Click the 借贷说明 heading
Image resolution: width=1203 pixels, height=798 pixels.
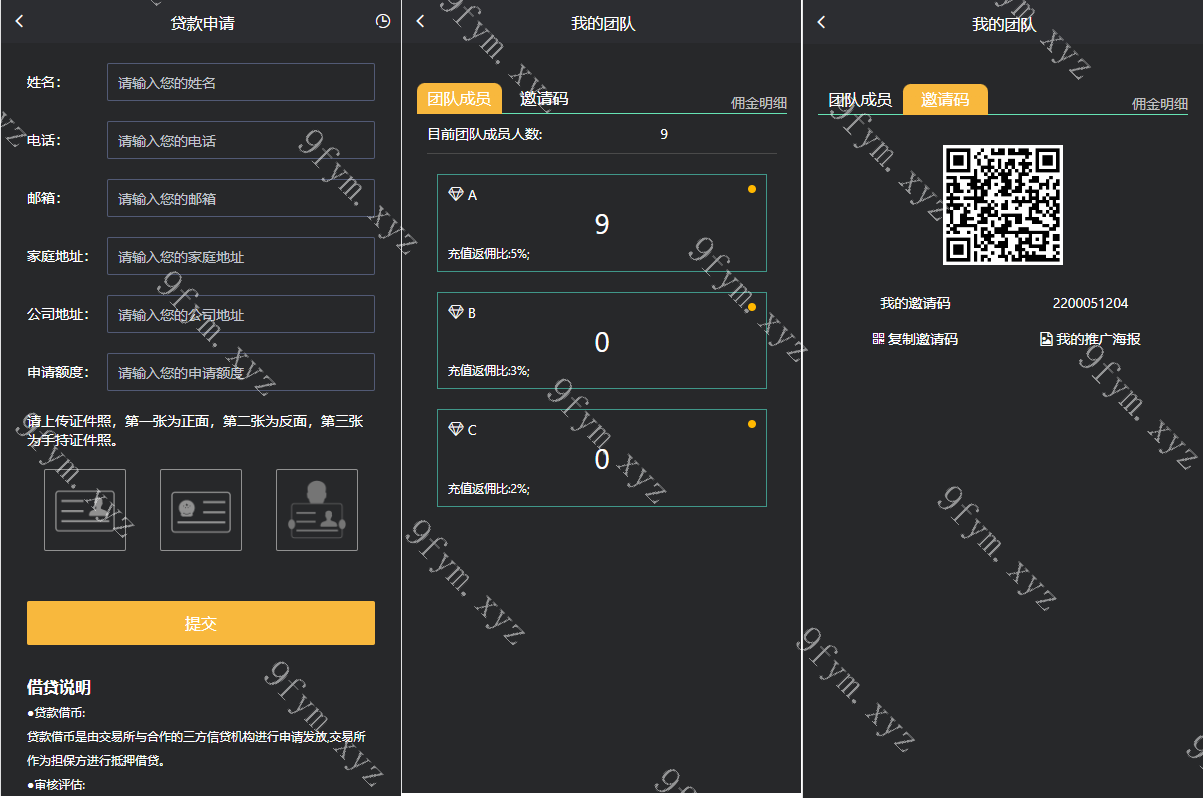(x=59, y=687)
